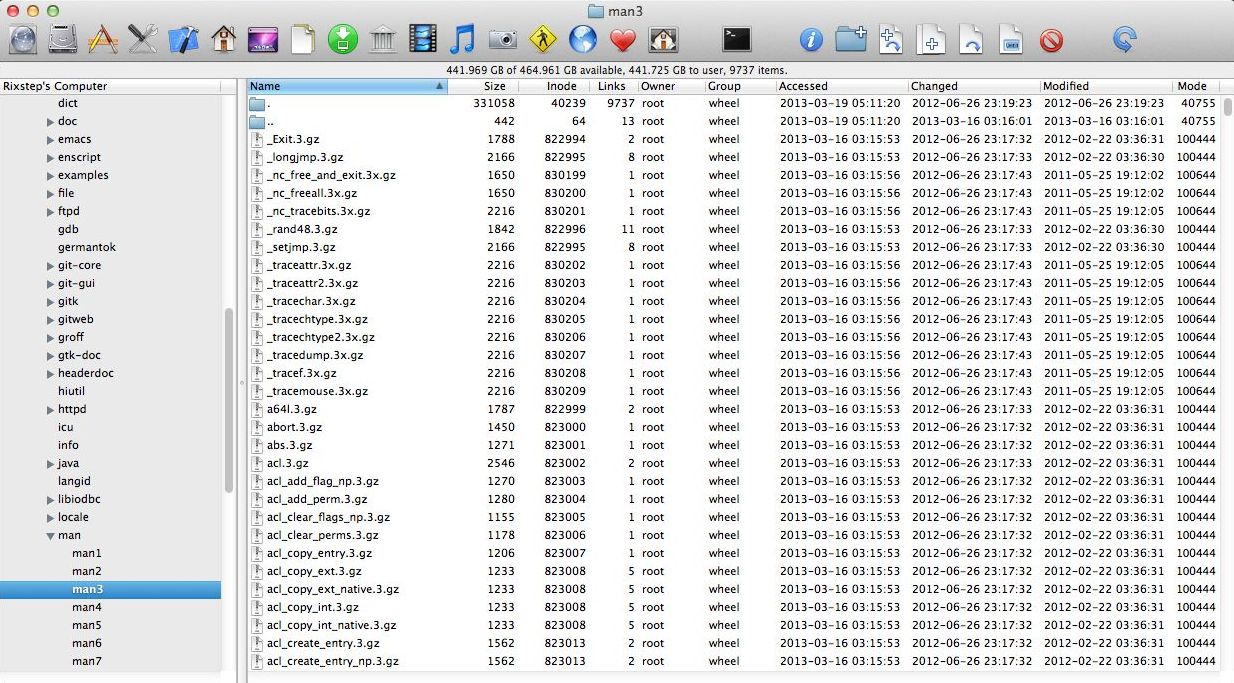Select file _tracemouse.3x.gz
The width and height of the screenshot is (1234, 683).
pos(733,391)
